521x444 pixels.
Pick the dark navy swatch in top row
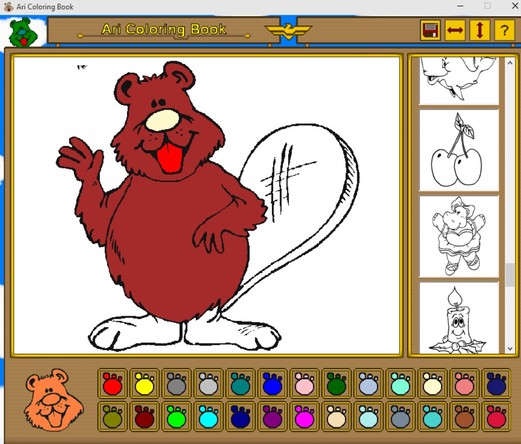click(496, 383)
